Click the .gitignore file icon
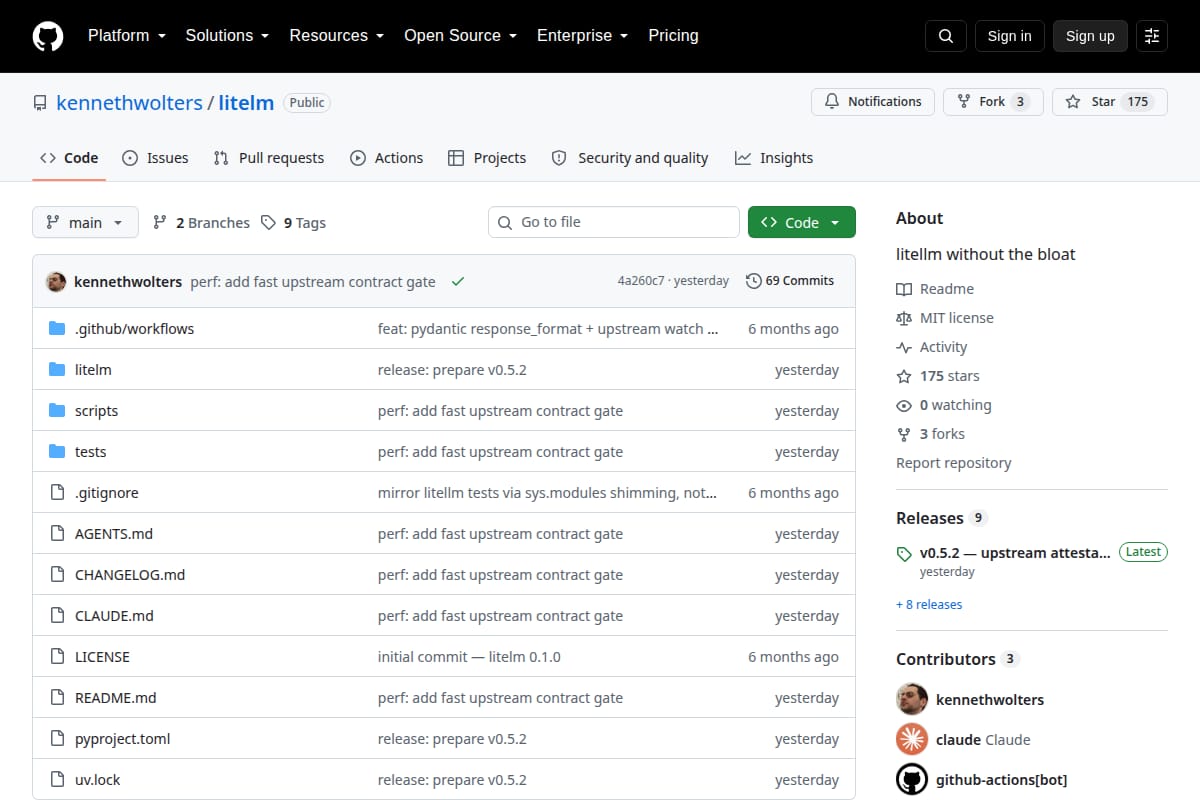The width and height of the screenshot is (1200, 800). point(57,493)
